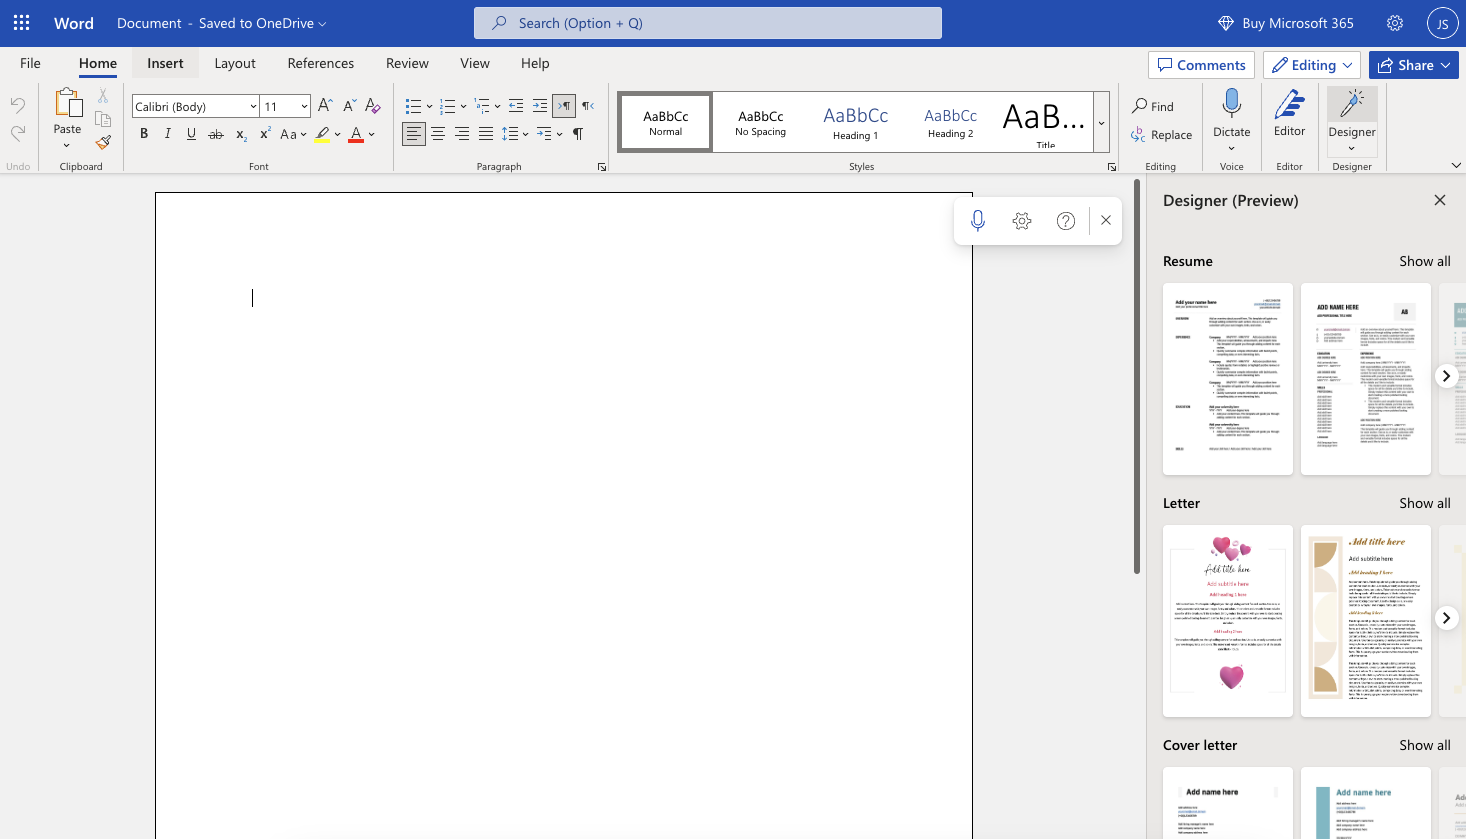Open dictation settings gear
1466x839 pixels.
(x=1022, y=221)
